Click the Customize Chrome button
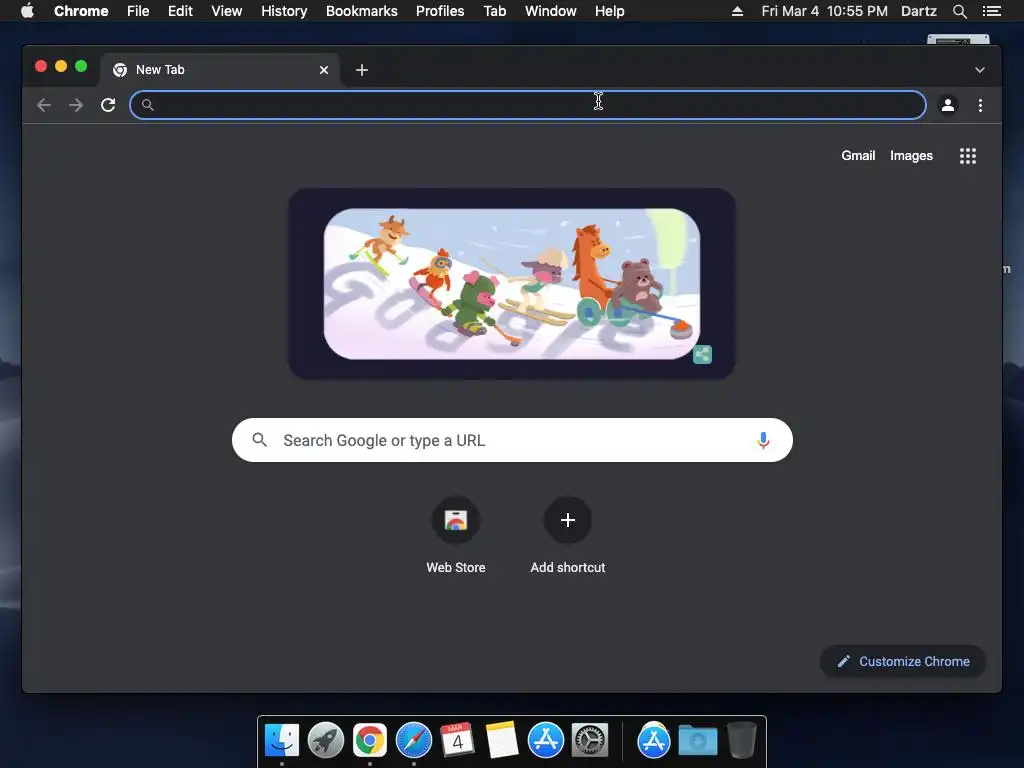The height and width of the screenshot is (768, 1024). click(x=903, y=662)
